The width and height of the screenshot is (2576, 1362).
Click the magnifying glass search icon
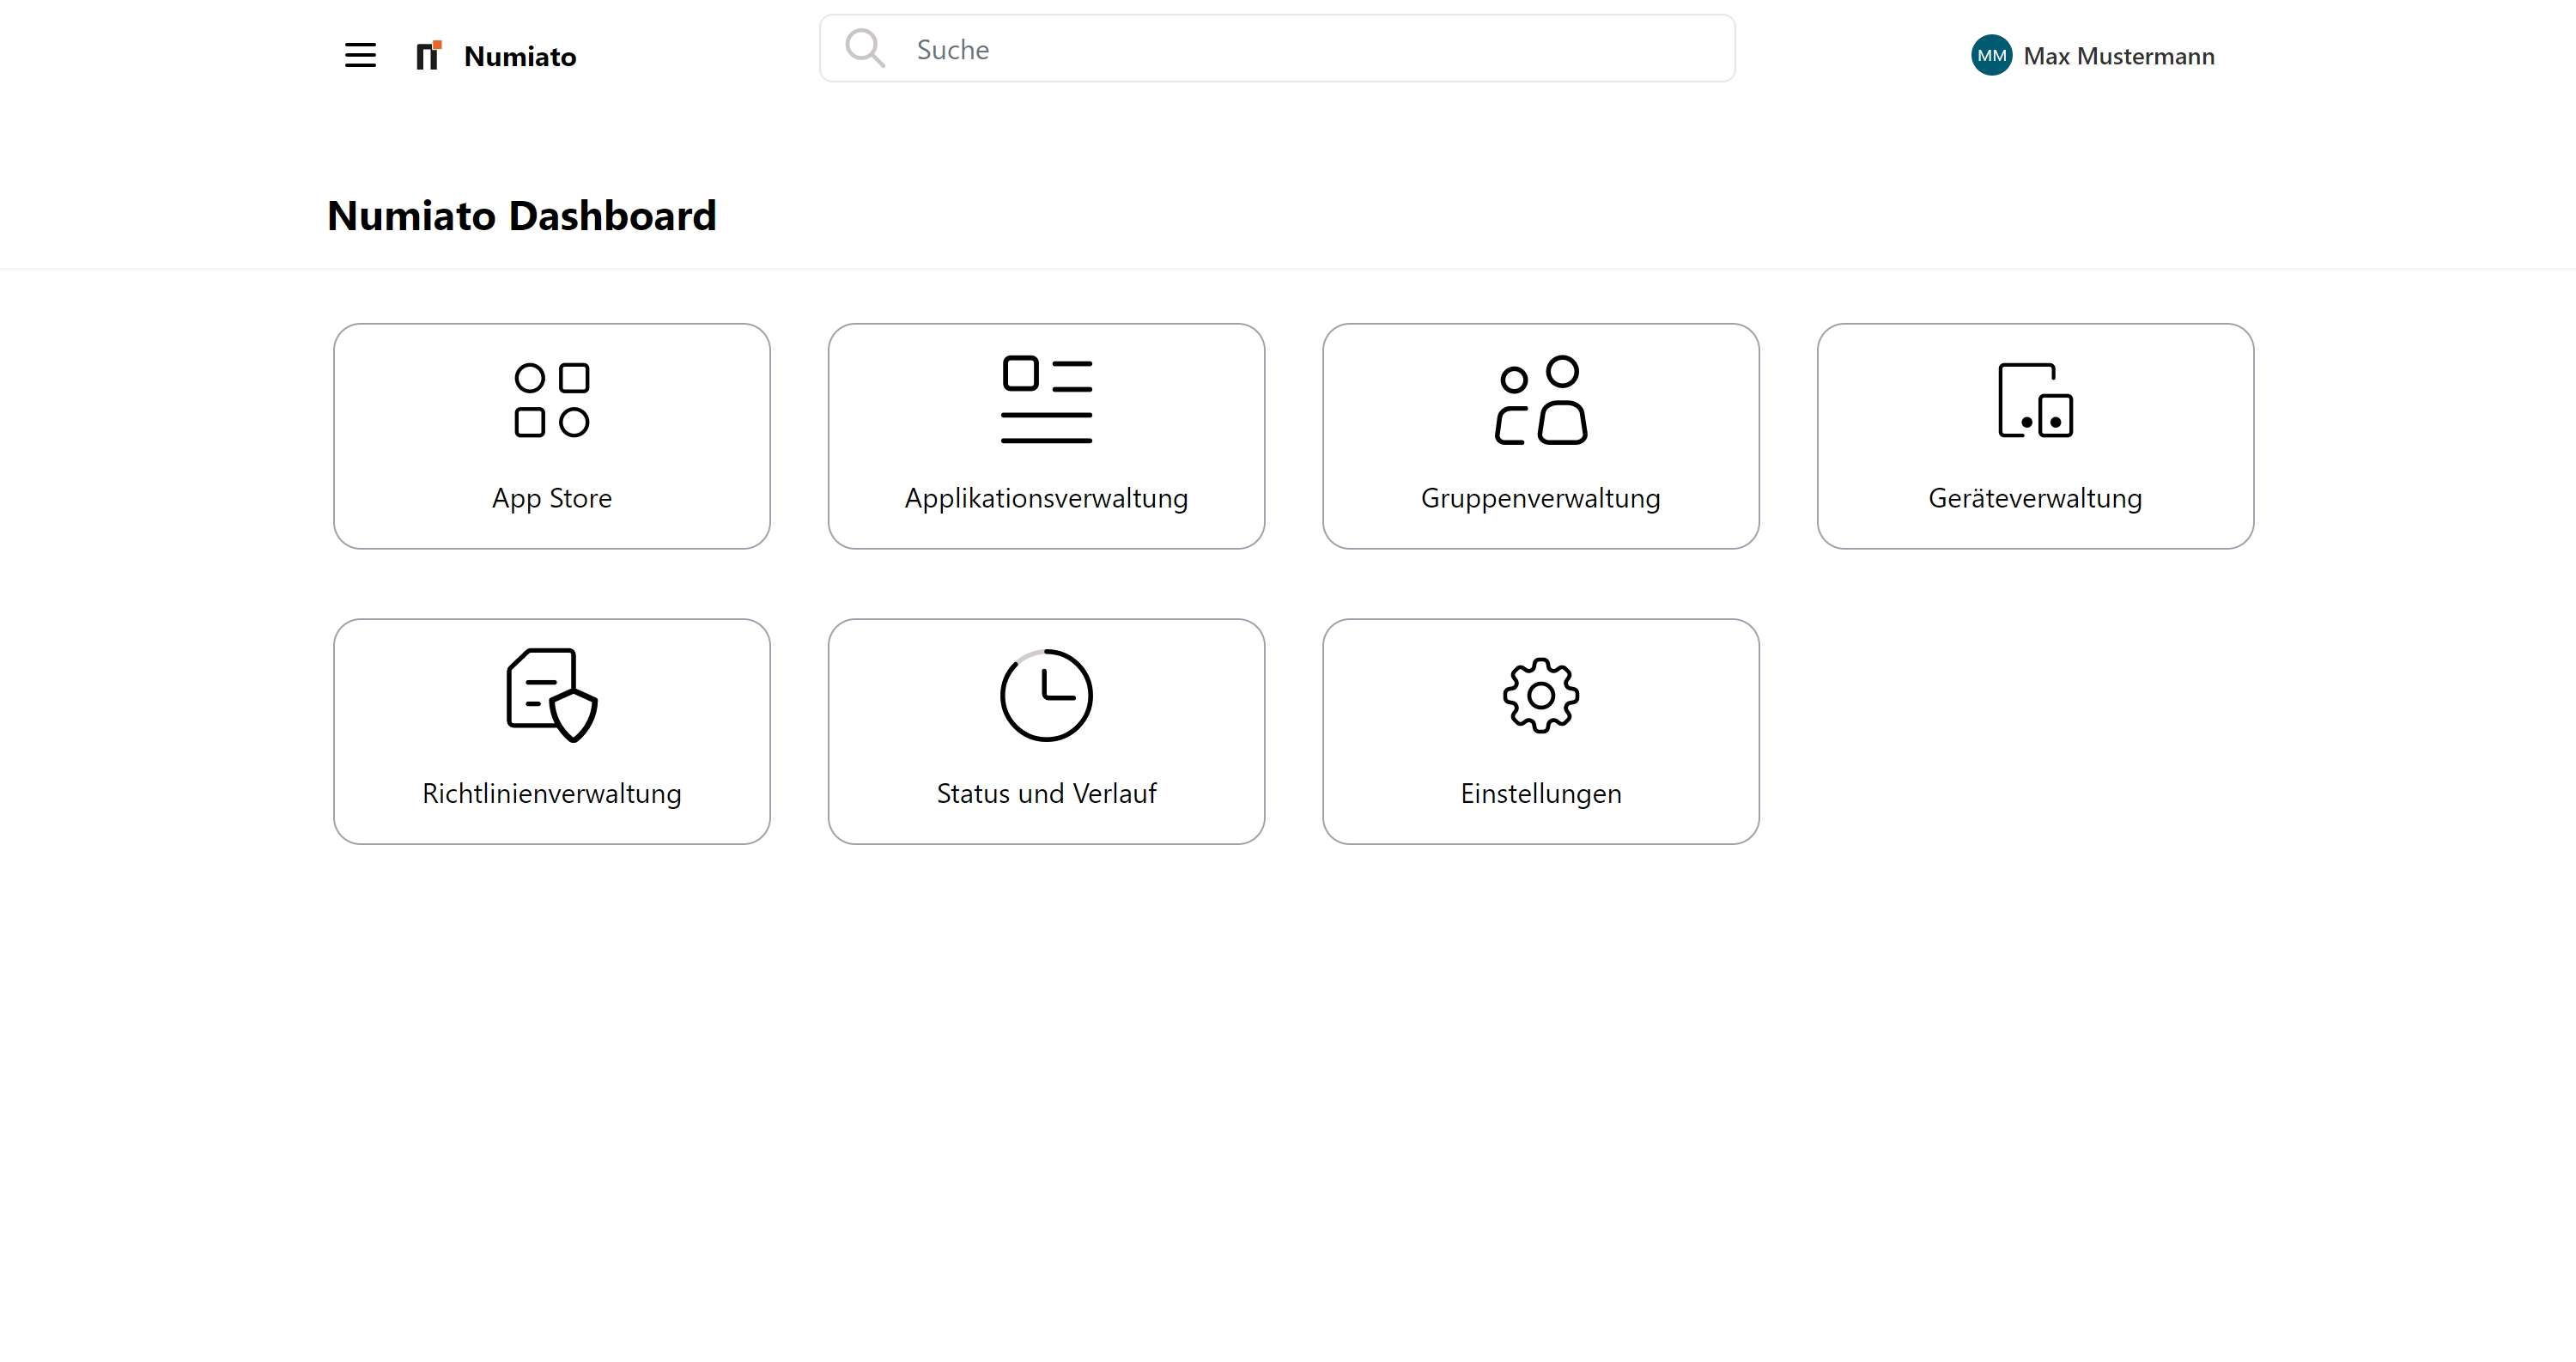[x=865, y=49]
